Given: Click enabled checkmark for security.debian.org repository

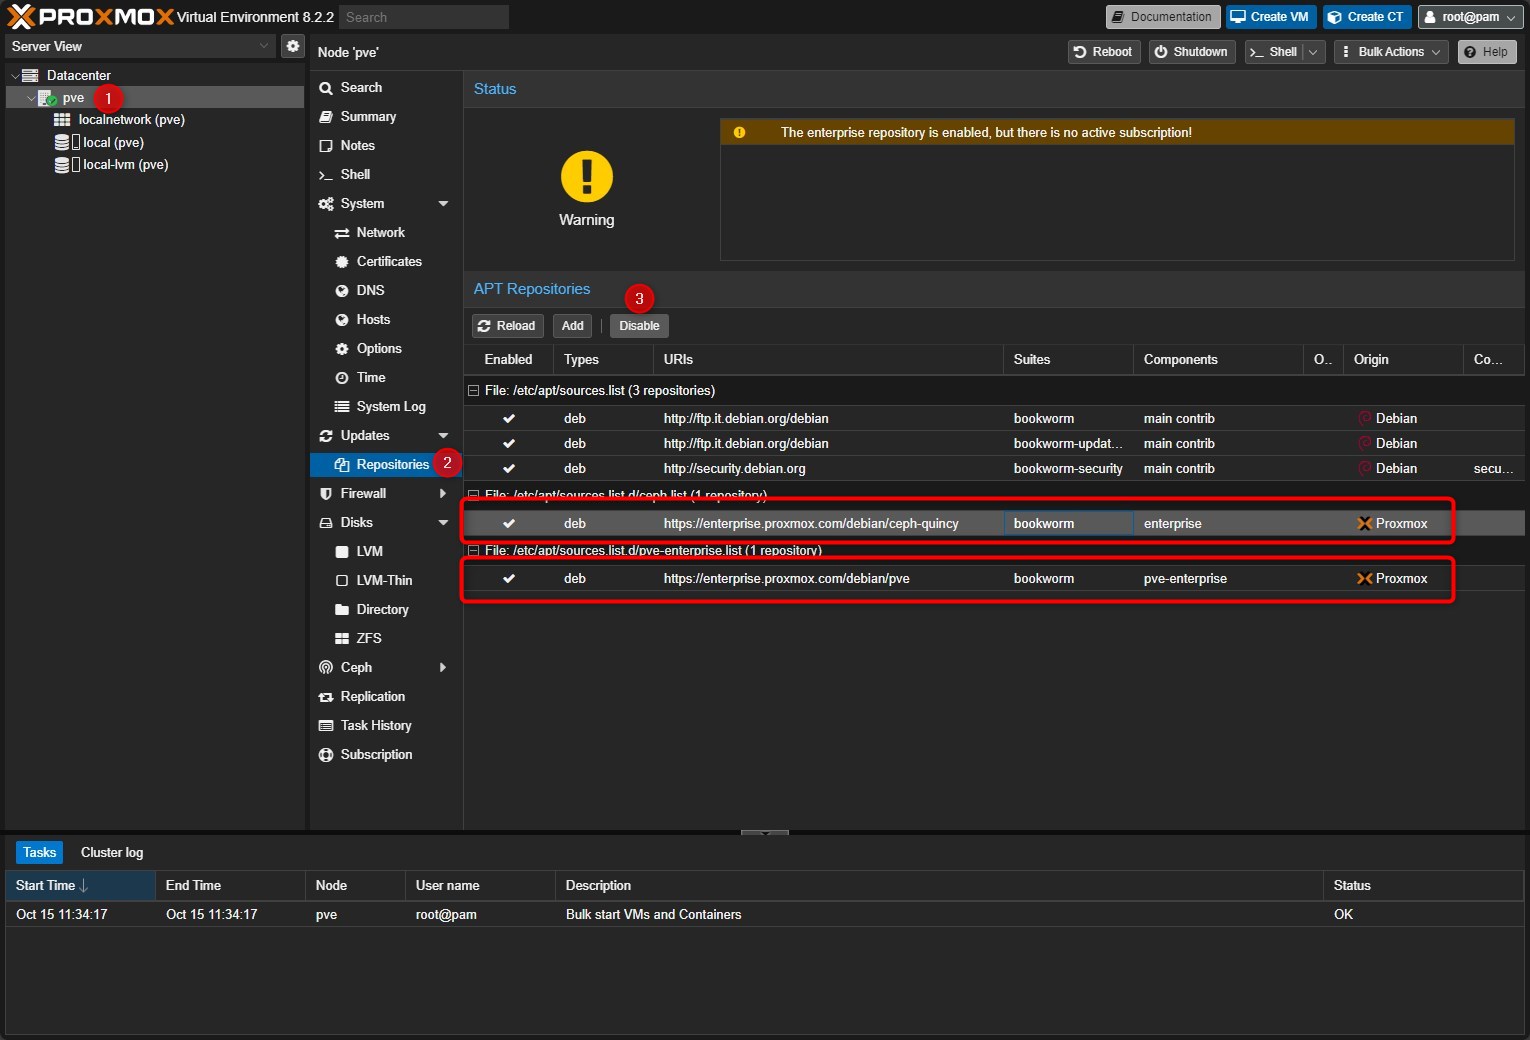Looking at the screenshot, I should 509,469.
